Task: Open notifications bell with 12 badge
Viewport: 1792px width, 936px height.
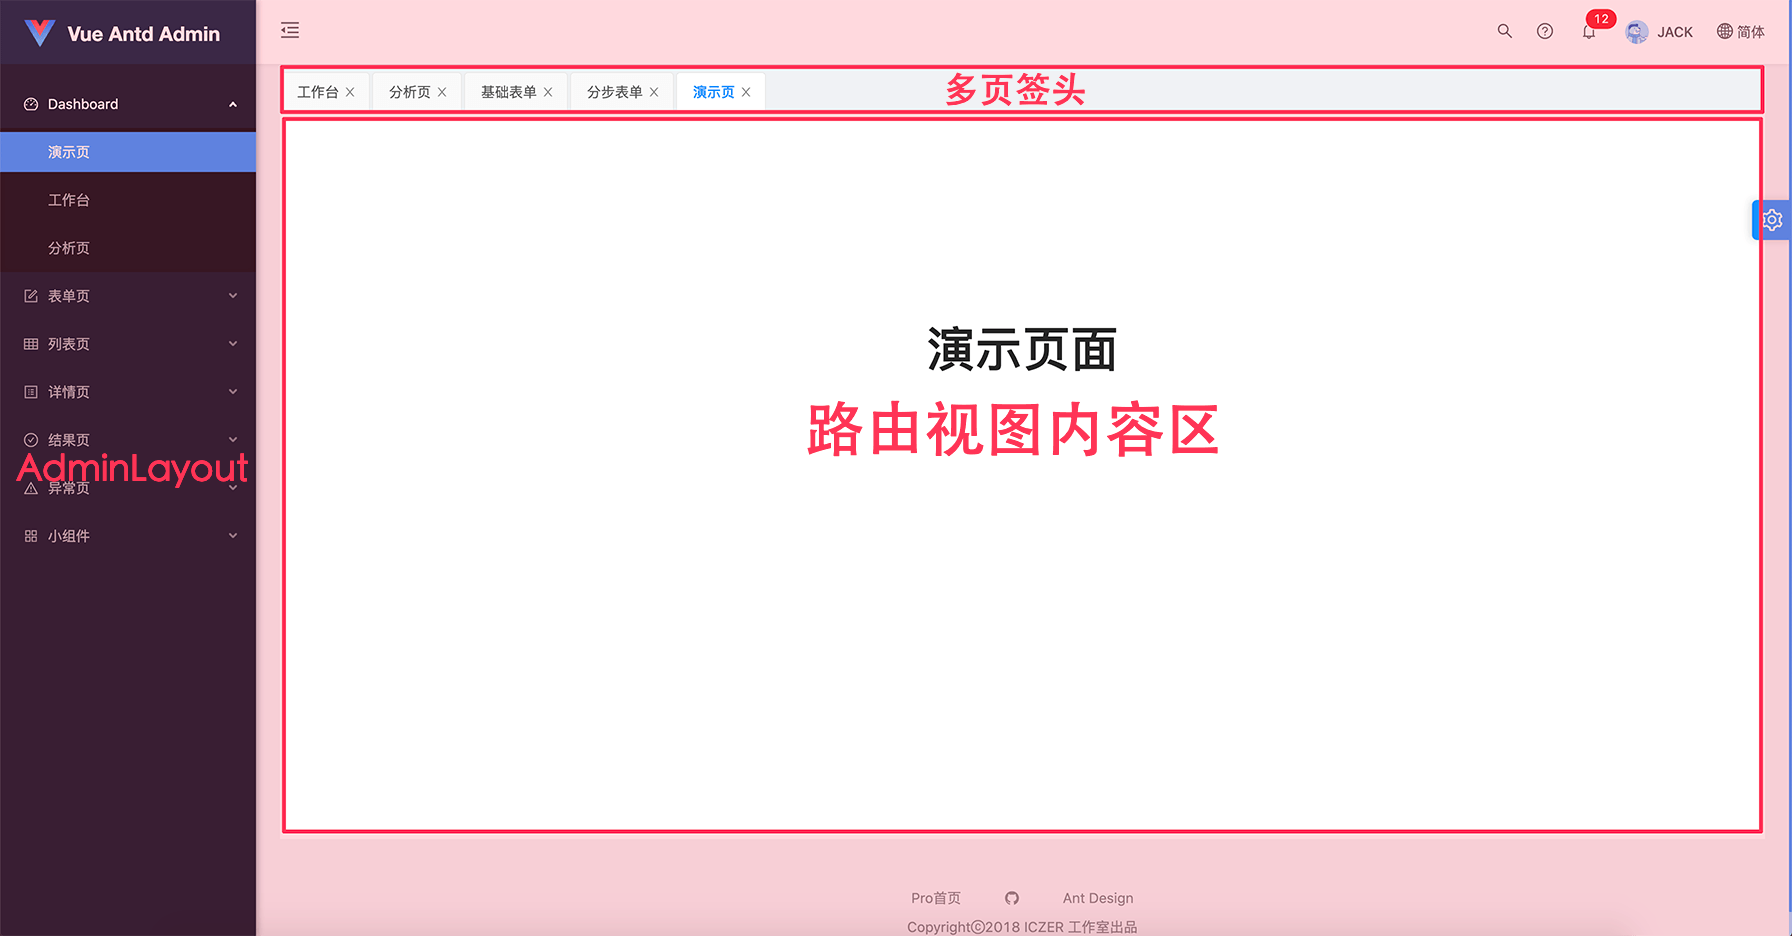Action: 1589,31
